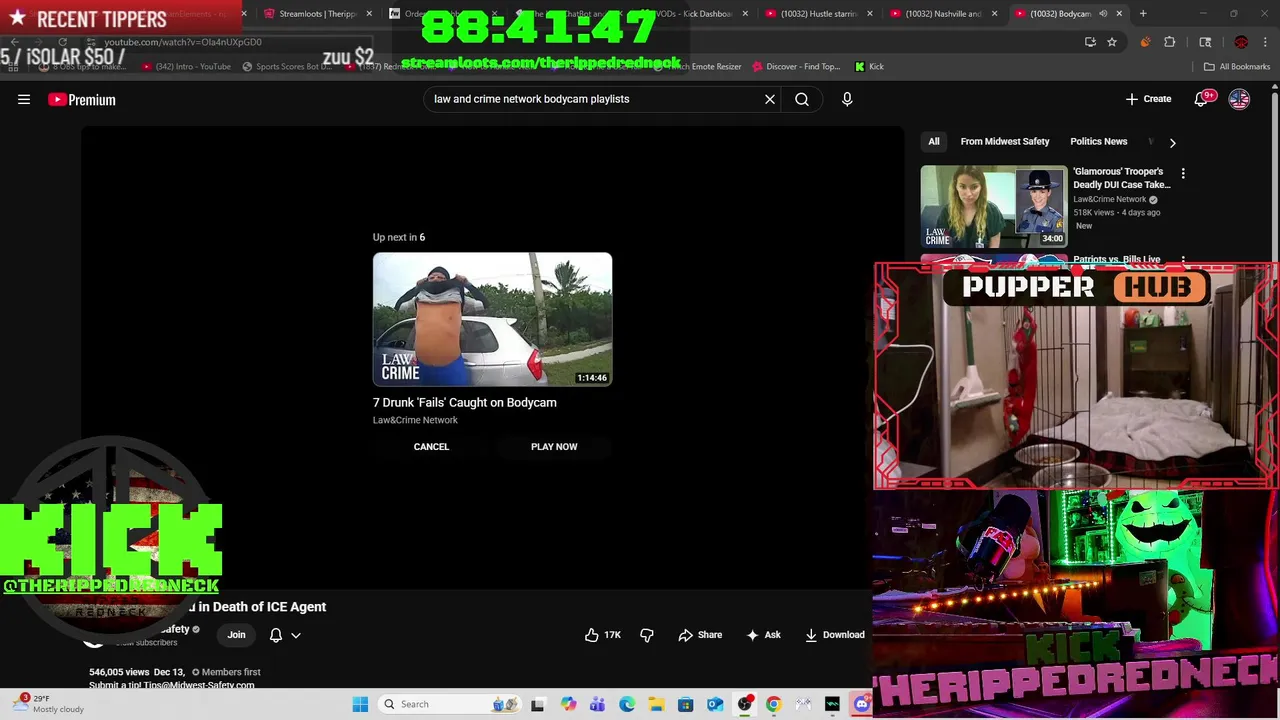Open Microsoft Store from taskbar

(x=685, y=705)
